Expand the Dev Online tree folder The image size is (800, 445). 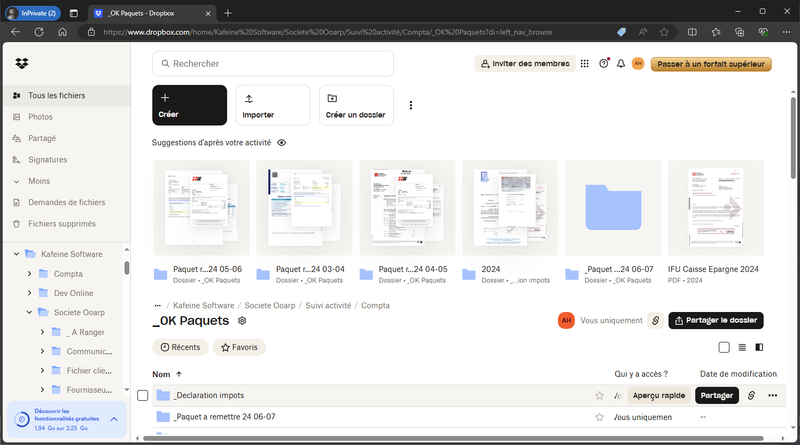click(29, 293)
